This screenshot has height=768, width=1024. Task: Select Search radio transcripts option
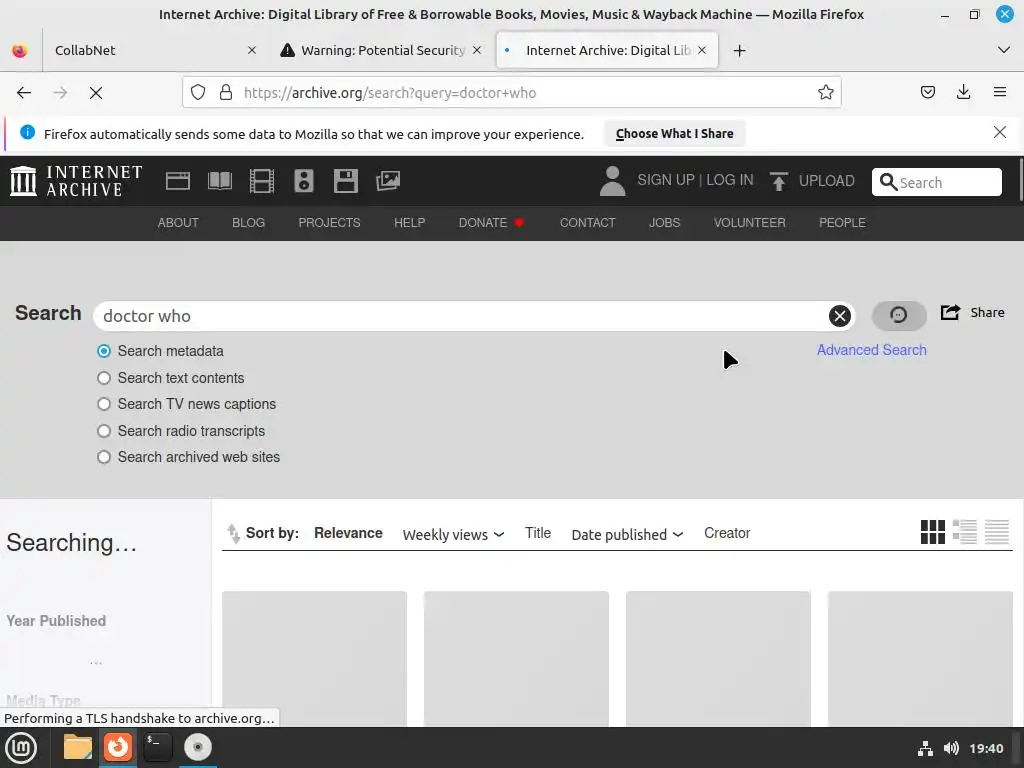(104, 431)
